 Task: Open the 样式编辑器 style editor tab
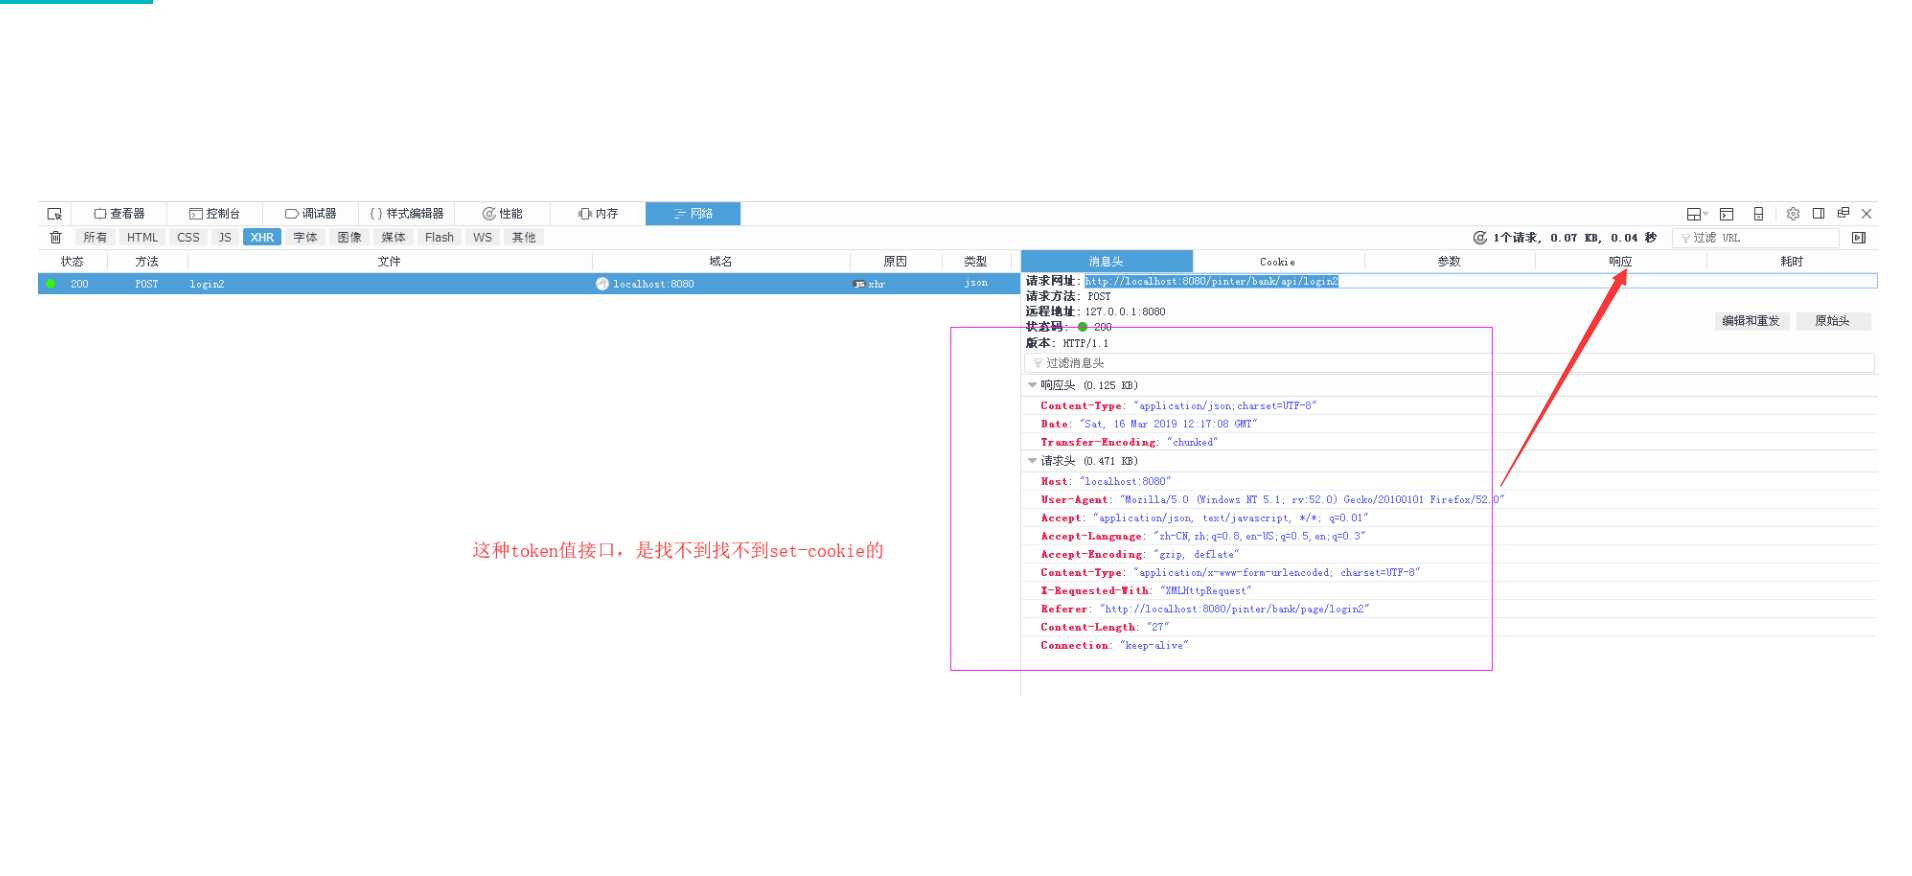(406, 214)
